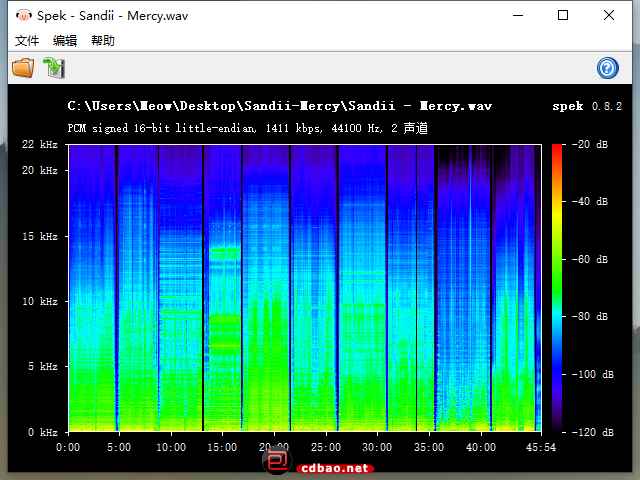Click the spek 0.8.2 version label
Viewport: 640px width, 480px height.
587,106
